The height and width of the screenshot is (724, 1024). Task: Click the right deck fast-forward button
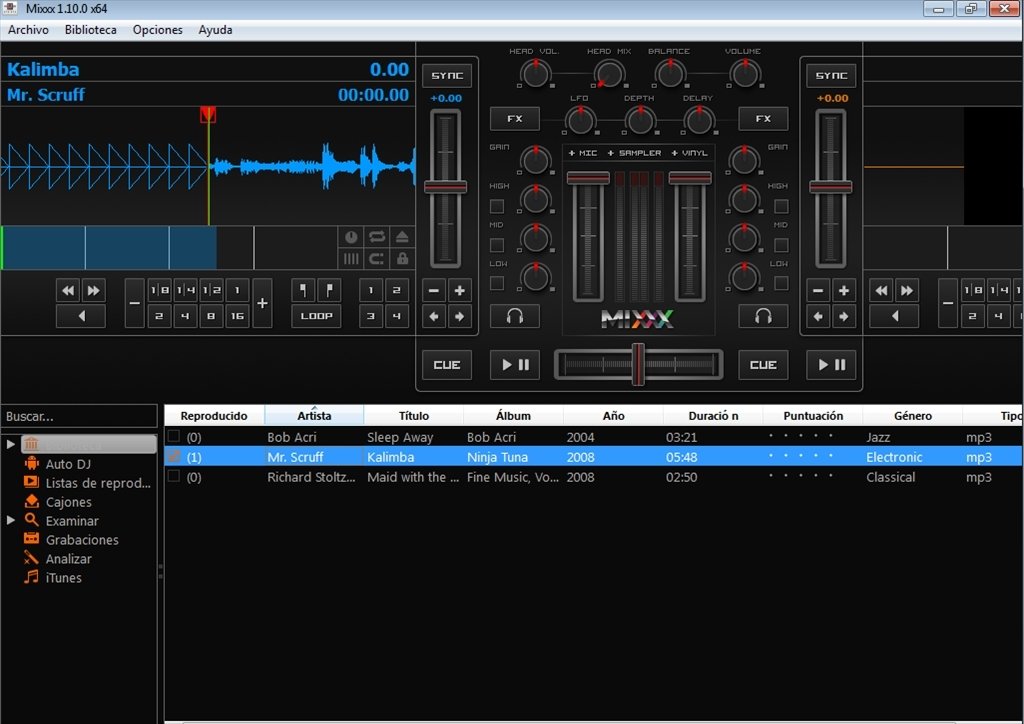point(906,291)
